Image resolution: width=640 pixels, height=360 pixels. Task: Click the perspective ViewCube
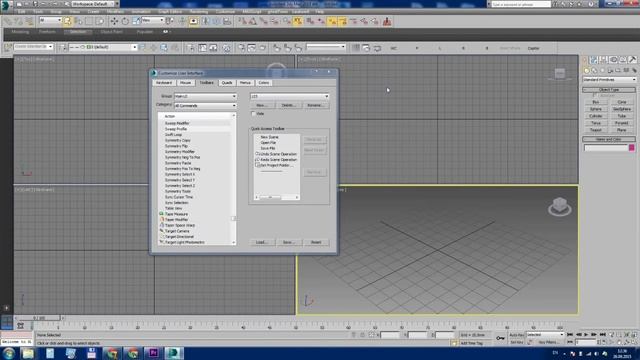click(x=560, y=206)
